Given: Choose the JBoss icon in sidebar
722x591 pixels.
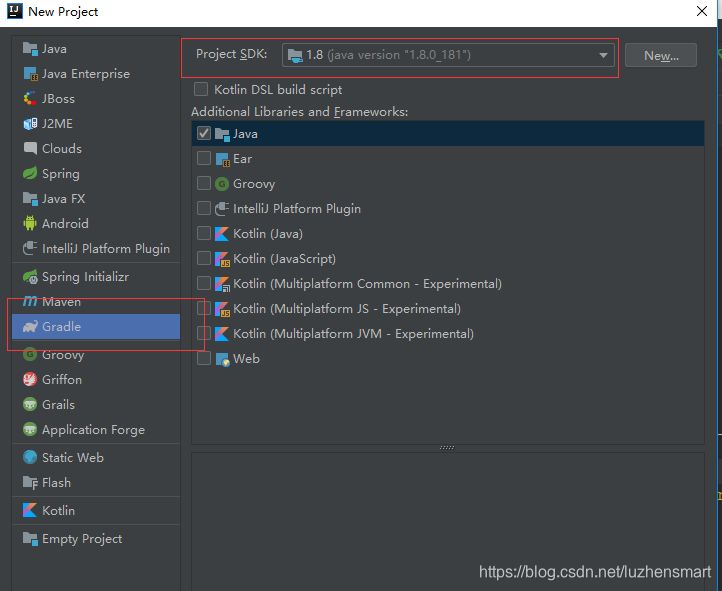Looking at the screenshot, I should pos(30,98).
